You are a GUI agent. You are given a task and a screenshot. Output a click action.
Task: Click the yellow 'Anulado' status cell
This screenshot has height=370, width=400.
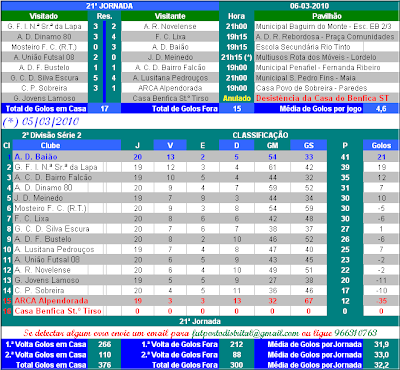(237, 98)
